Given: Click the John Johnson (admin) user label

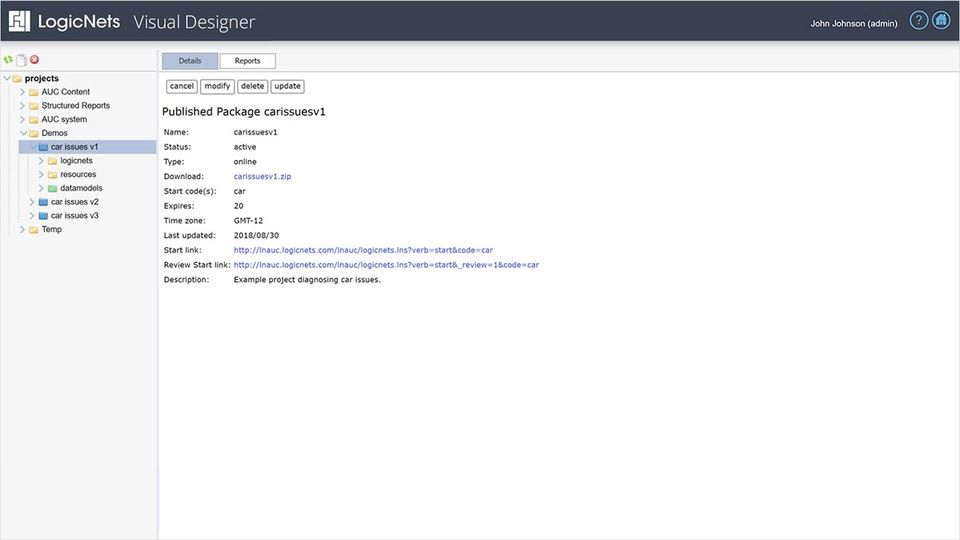Looking at the screenshot, I should point(853,23).
